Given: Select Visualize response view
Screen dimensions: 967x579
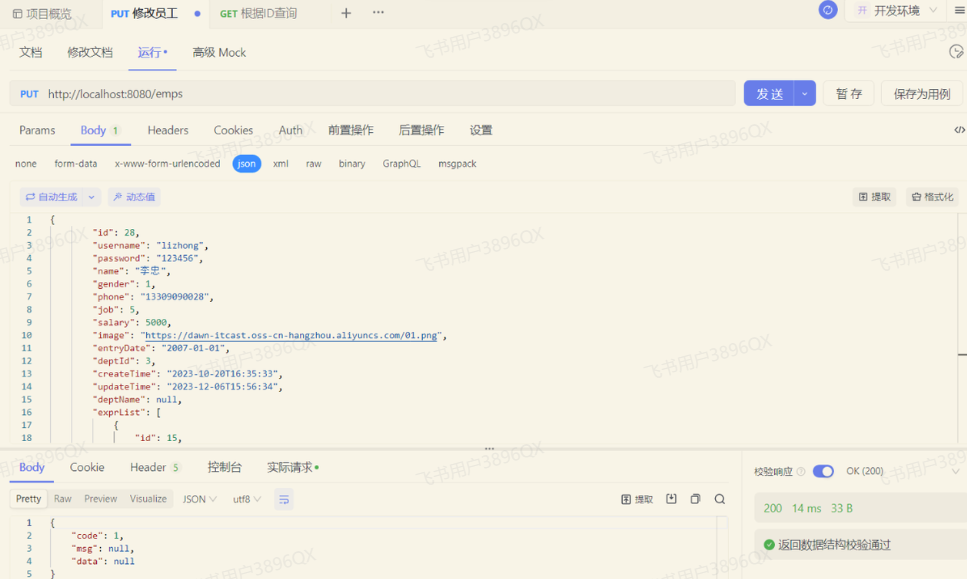Looking at the screenshot, I should coord(148,499).
